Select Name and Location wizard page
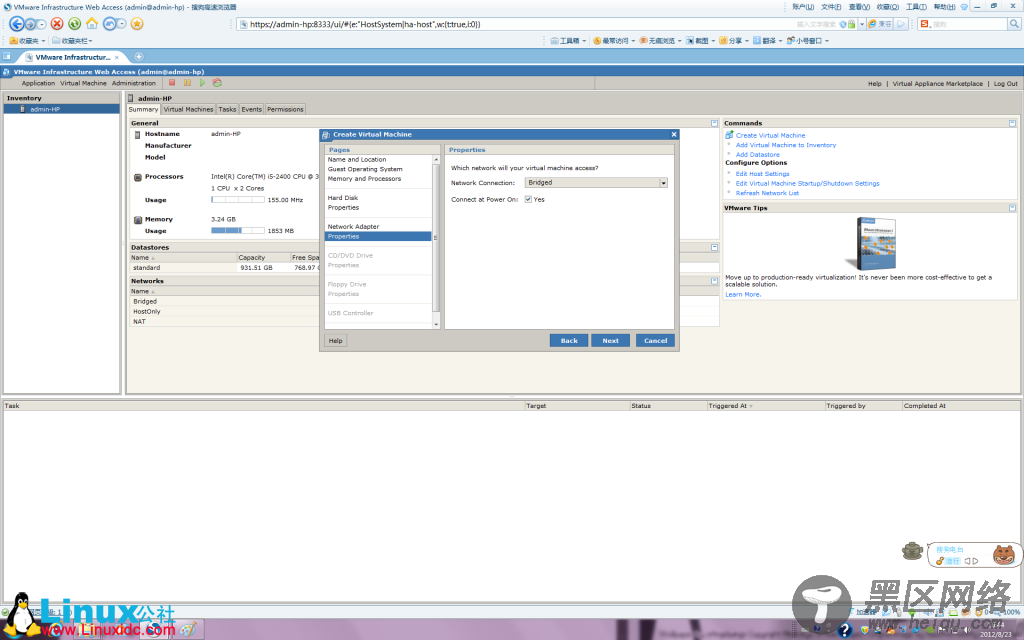Image resolution: width=1024 pixels, height=640 pixels. click(x=357, y=159)
